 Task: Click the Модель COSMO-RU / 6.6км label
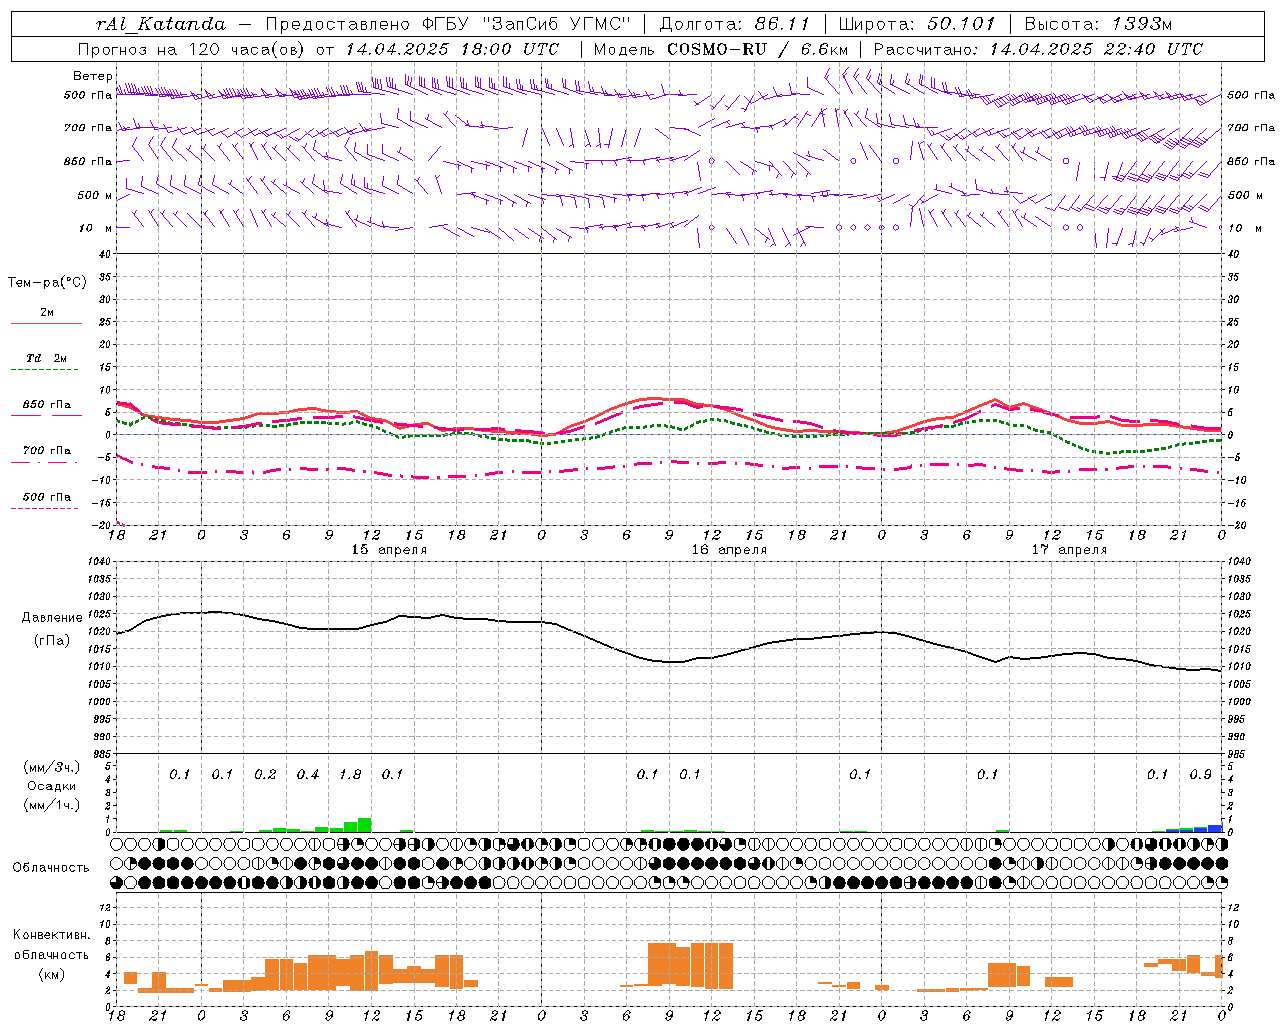(720, 49)
